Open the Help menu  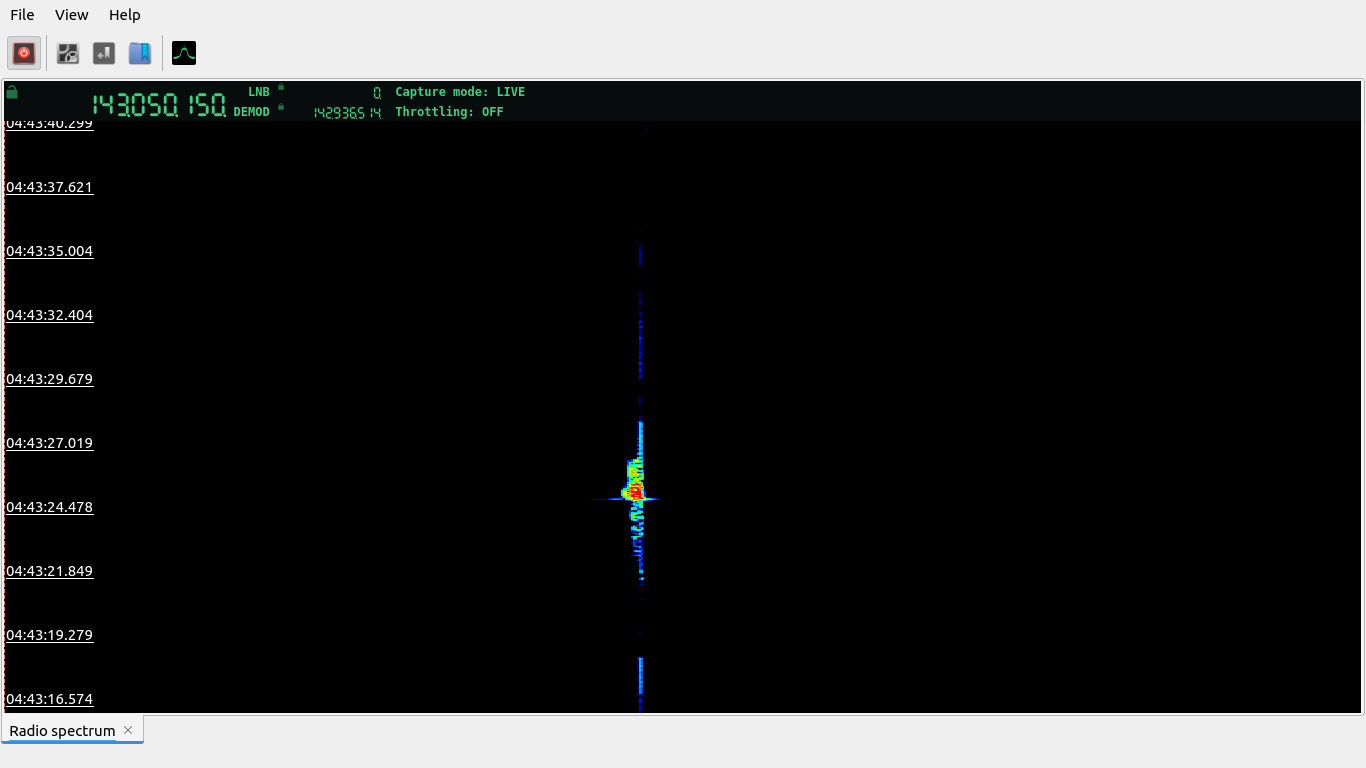tap(125, 15)
